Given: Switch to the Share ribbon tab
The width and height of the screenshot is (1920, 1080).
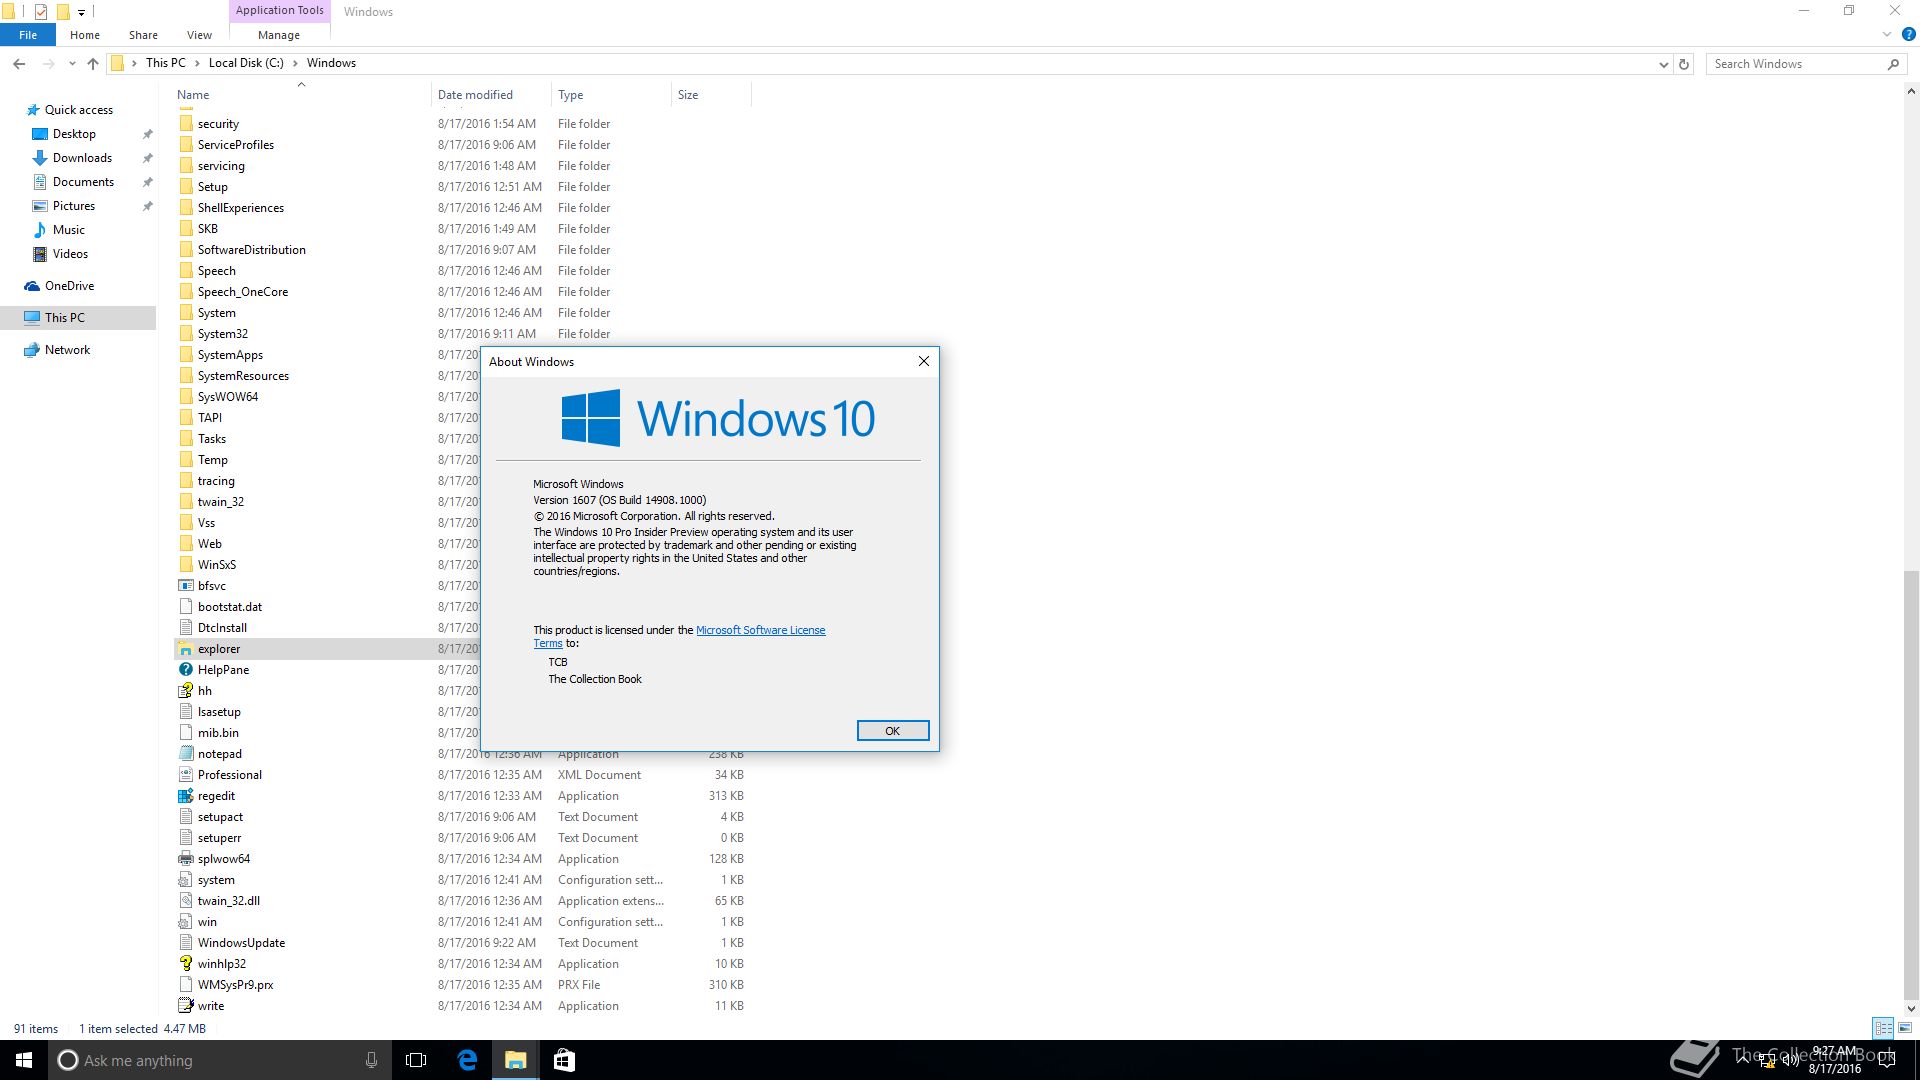Looking at the screenshot, I should [x=143, y=34].
